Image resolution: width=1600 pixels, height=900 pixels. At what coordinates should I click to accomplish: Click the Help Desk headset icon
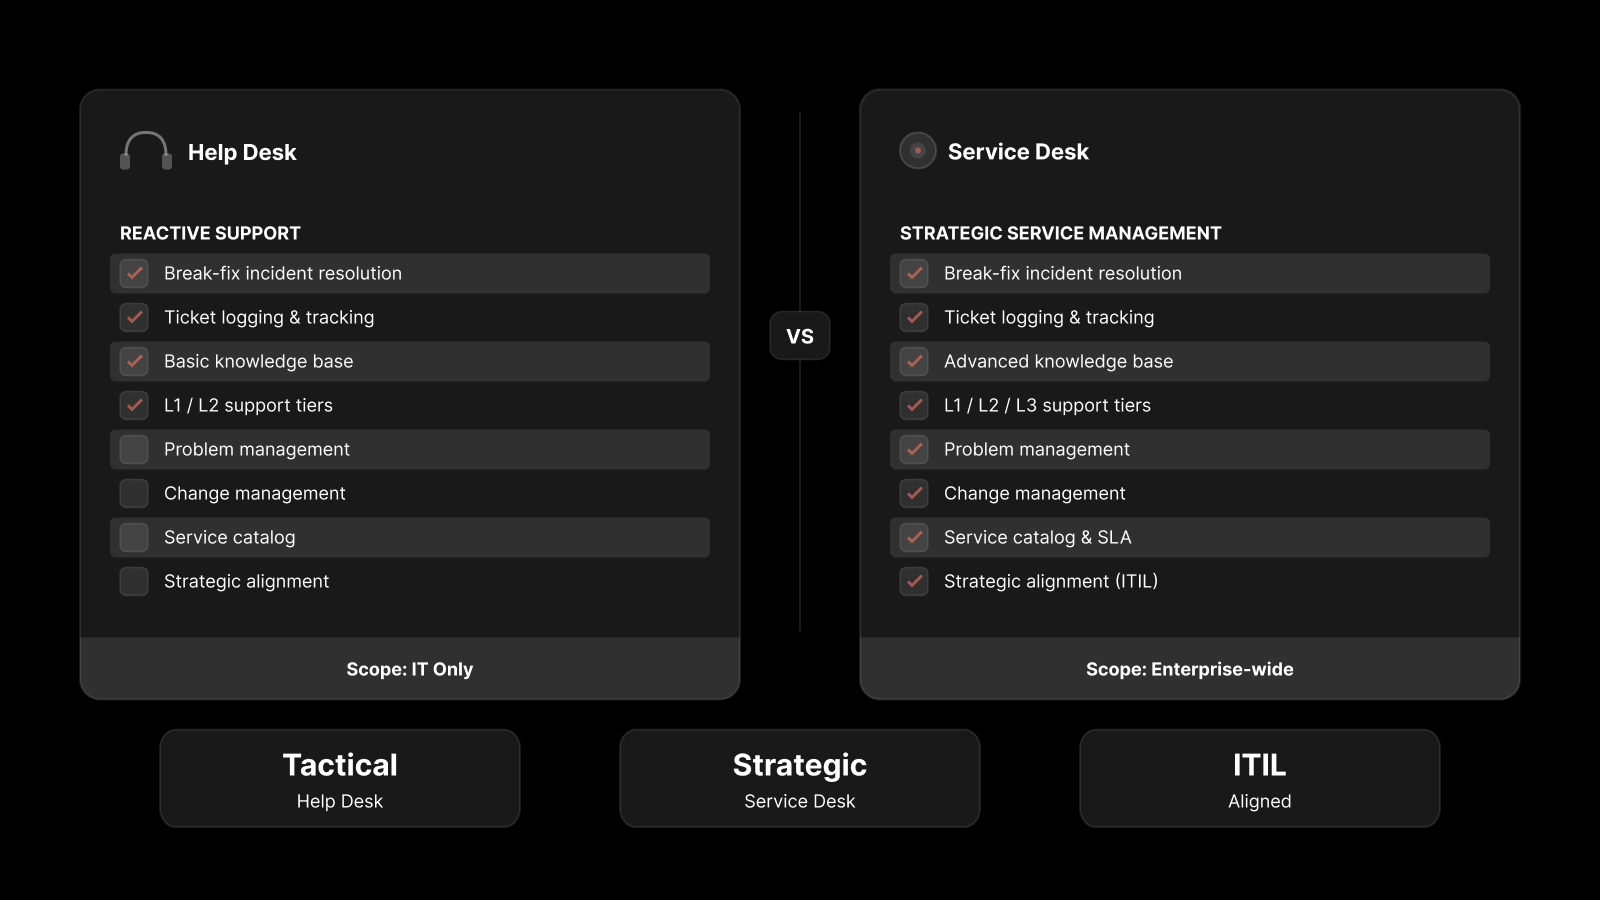tap(146, 151)
